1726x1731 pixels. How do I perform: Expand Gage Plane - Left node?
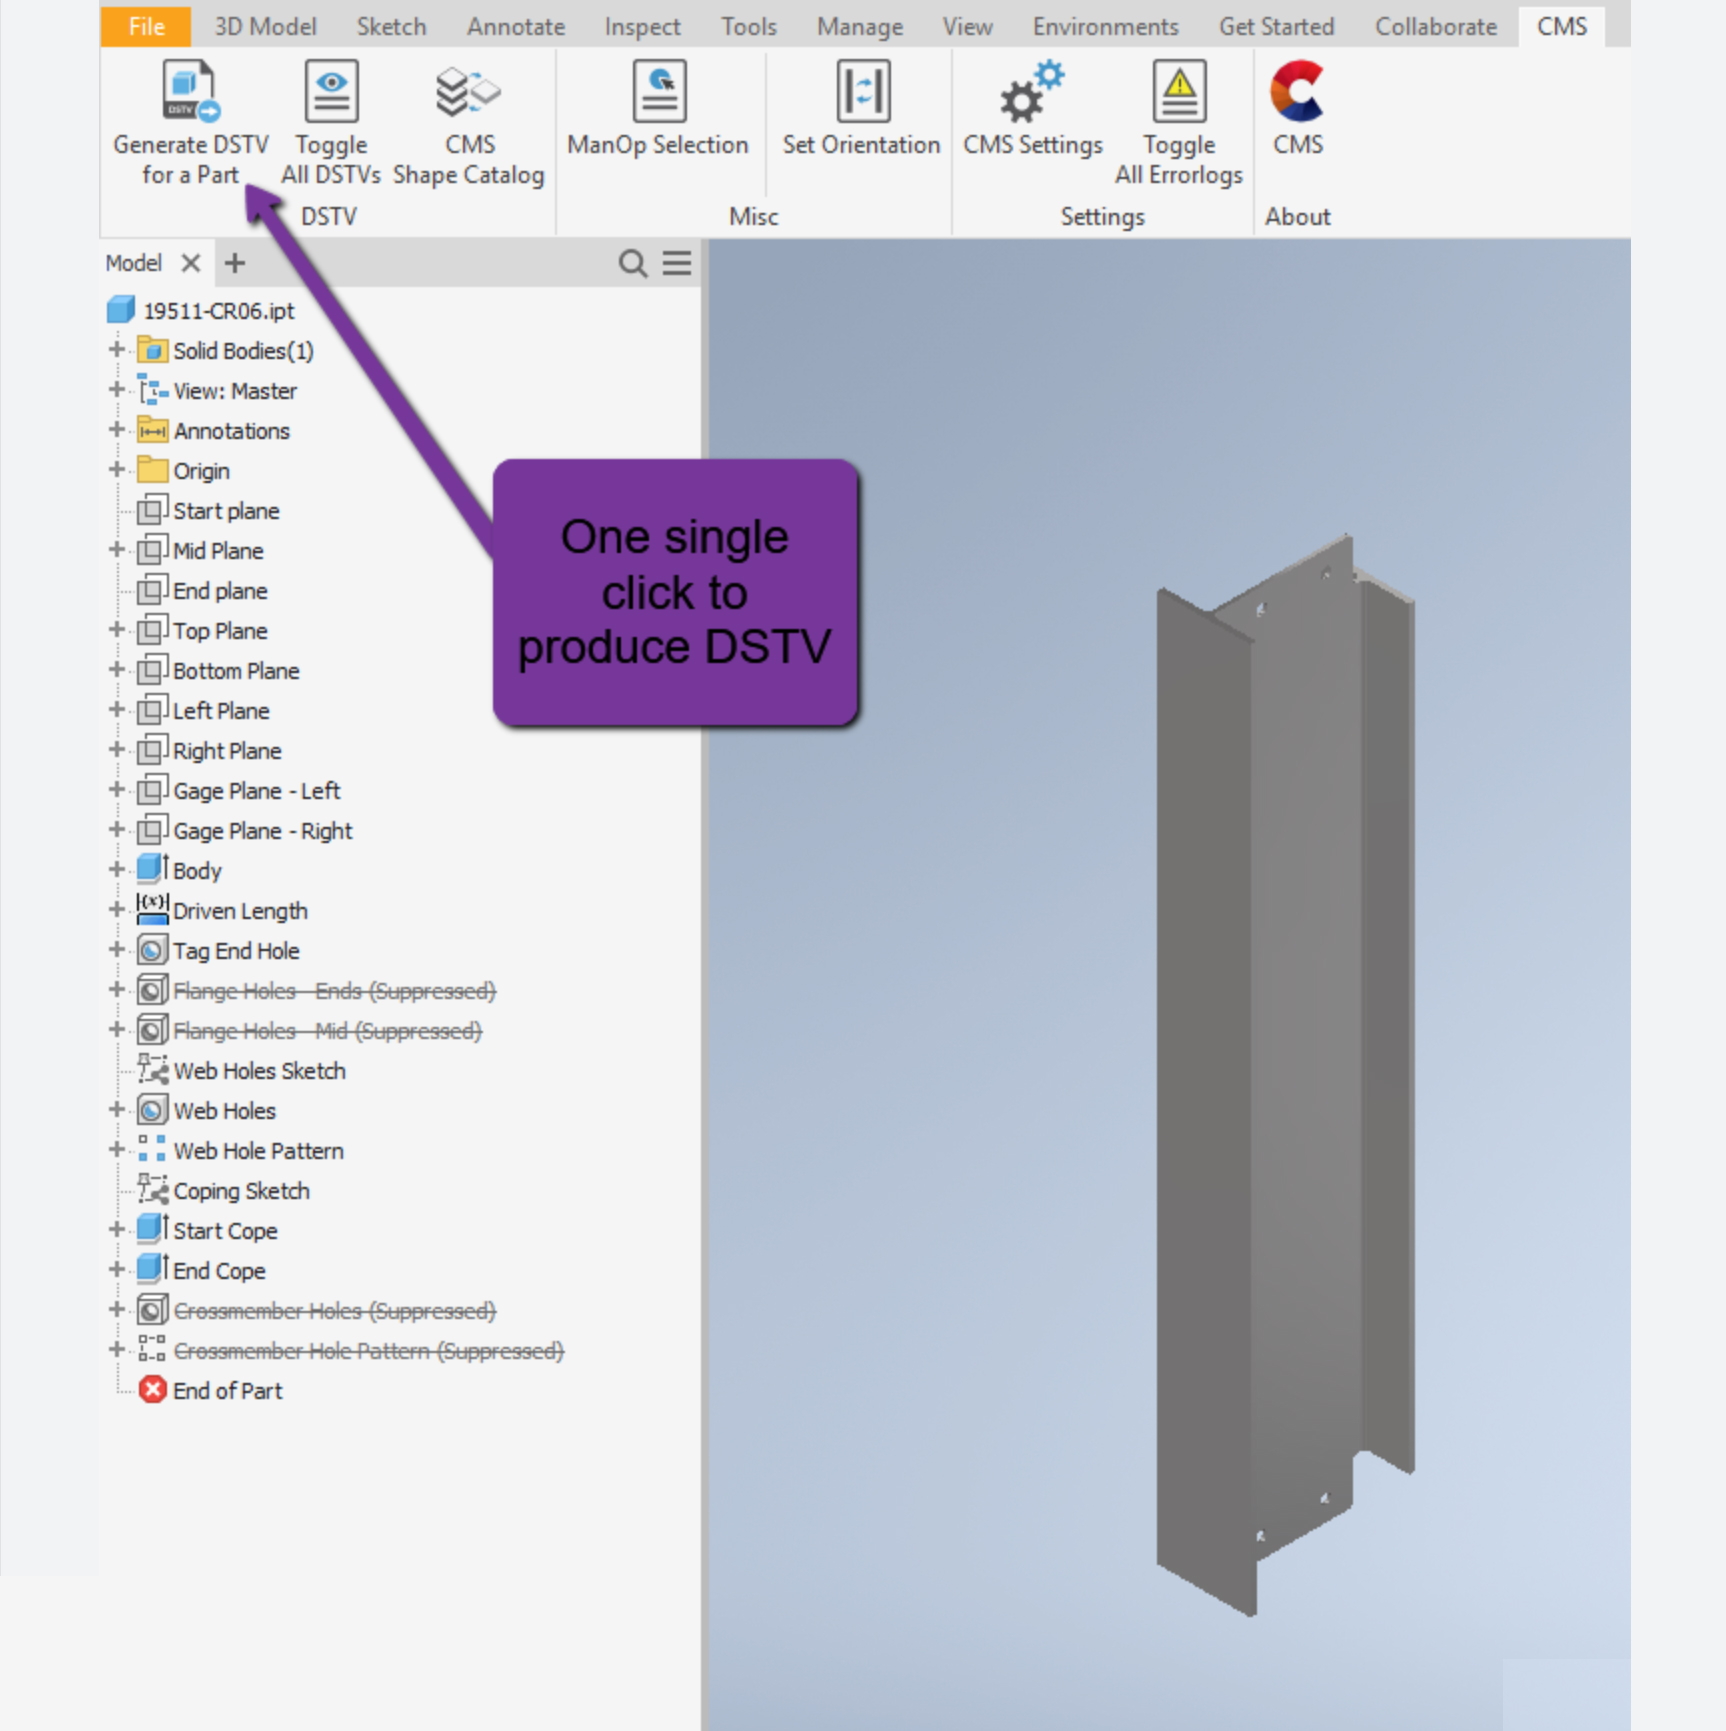[116, 790]
